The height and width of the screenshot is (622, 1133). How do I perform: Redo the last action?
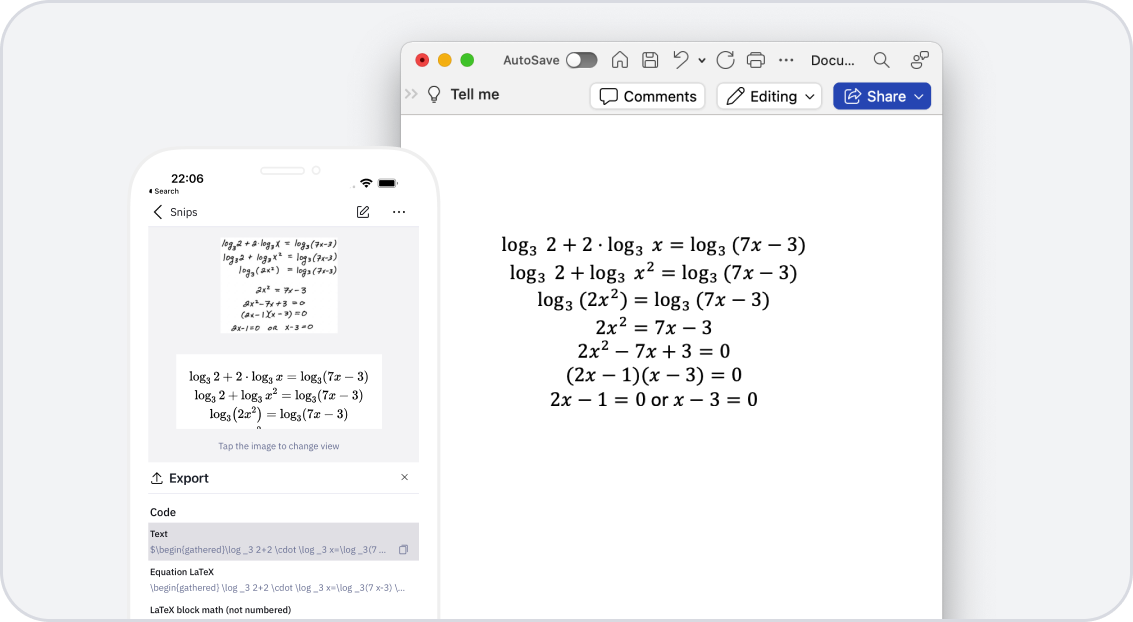(x=725, y=60)
